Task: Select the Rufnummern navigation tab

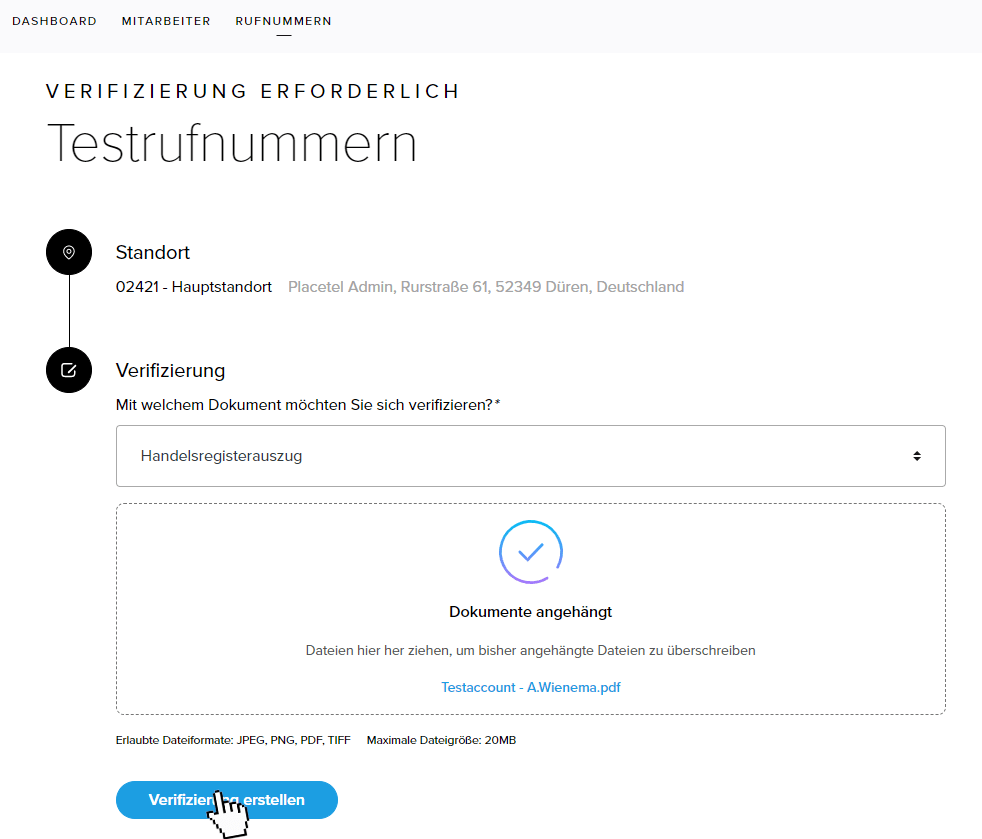Action: coord(283,20)
